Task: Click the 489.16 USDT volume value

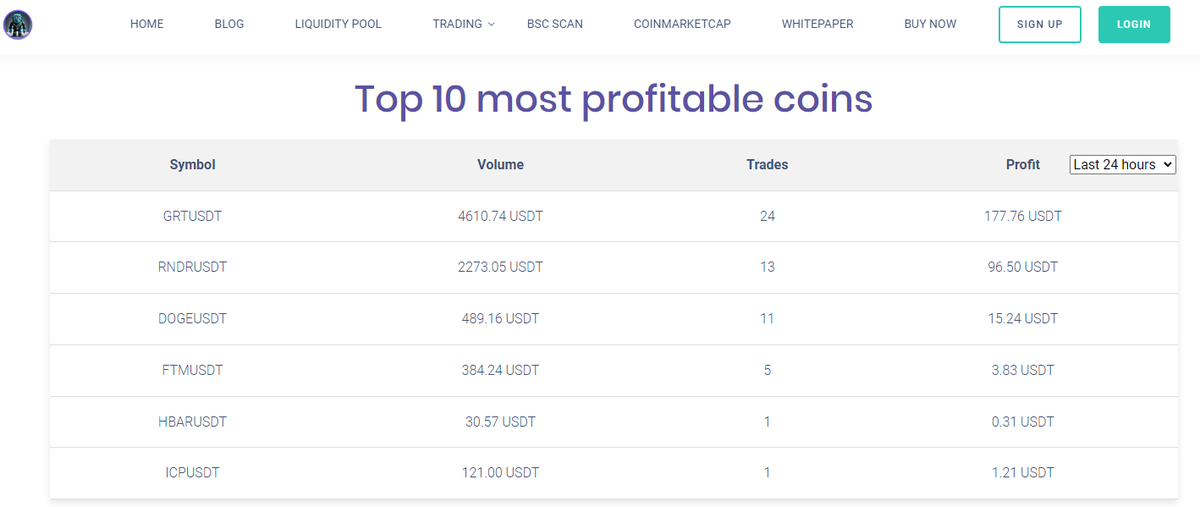Action: point(500,319)
